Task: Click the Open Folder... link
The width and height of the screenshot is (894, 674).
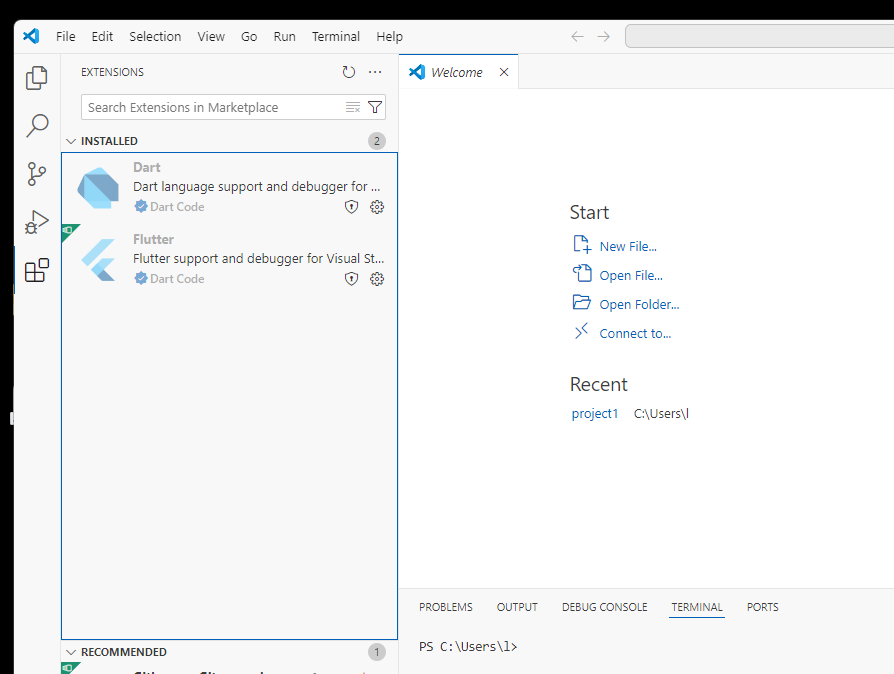Action: [639, 304]
